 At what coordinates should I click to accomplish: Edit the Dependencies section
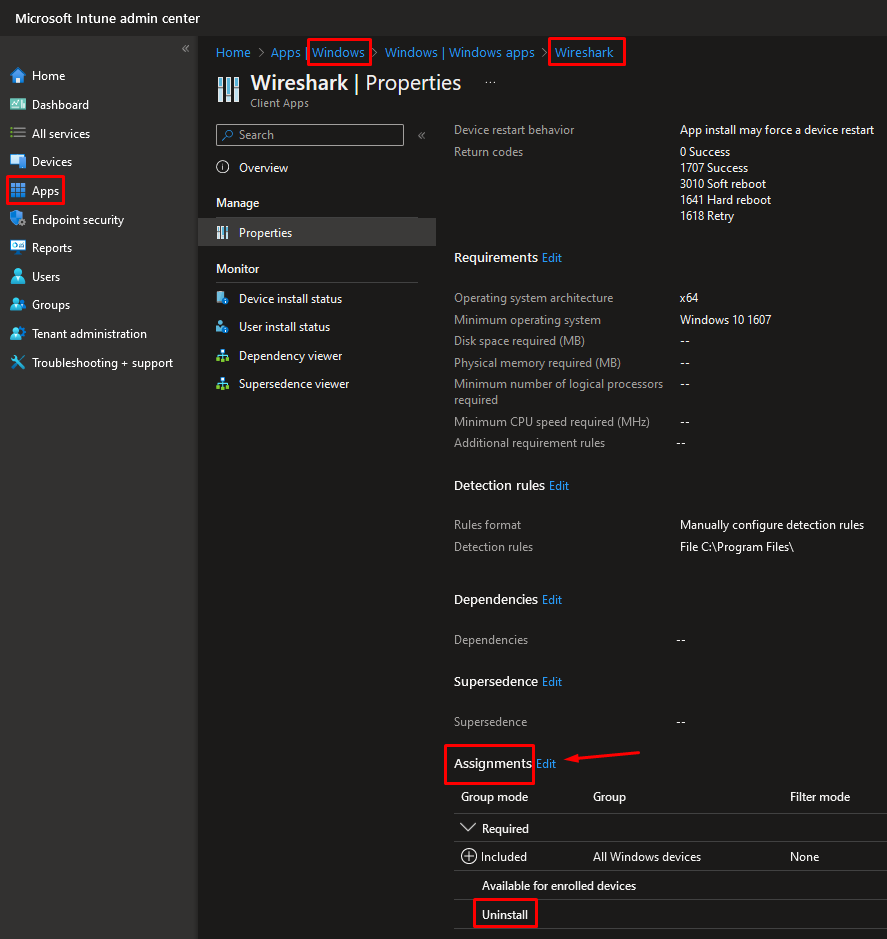click(x=552, y=599)
